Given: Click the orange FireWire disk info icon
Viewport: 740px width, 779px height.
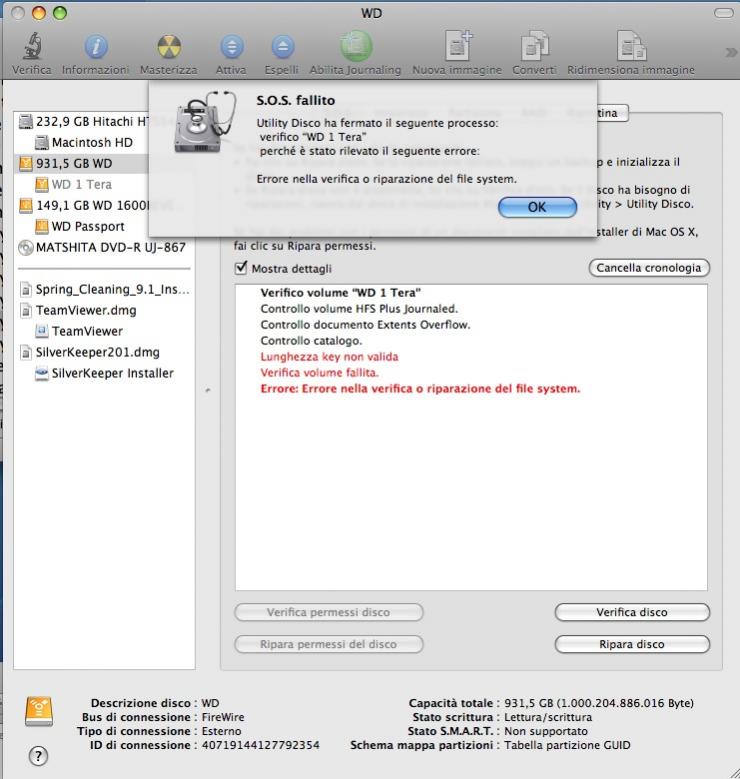Looking at the screenshot, I should [x=39, y=711].
